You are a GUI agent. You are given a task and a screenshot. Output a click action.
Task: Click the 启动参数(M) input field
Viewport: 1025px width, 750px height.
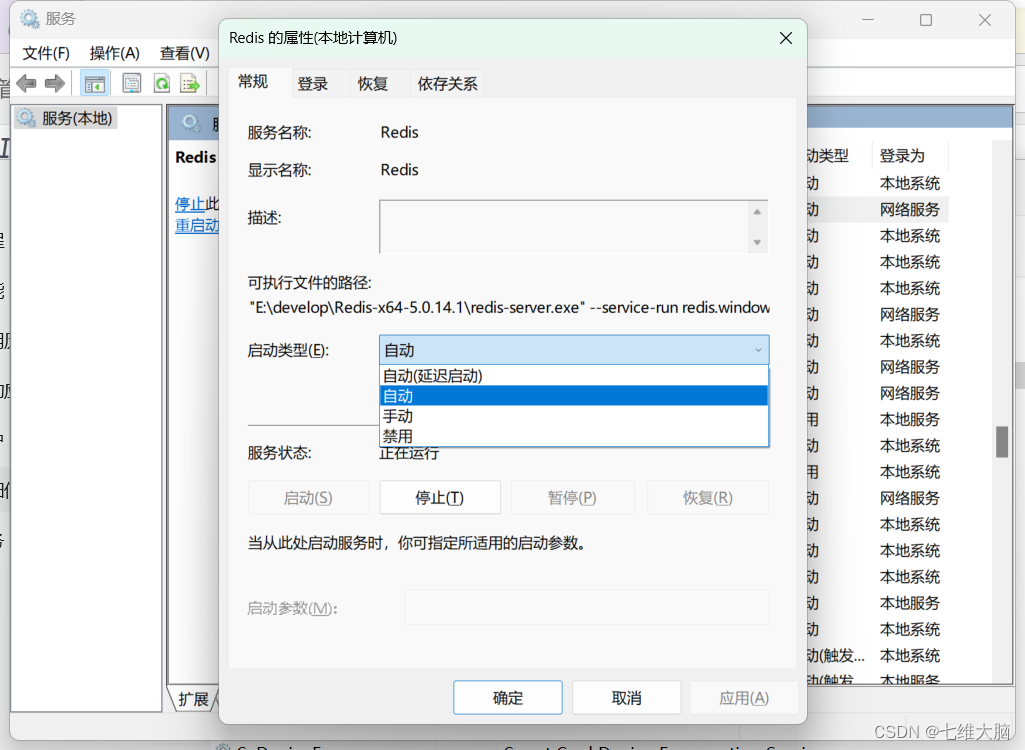click(587, 607)
